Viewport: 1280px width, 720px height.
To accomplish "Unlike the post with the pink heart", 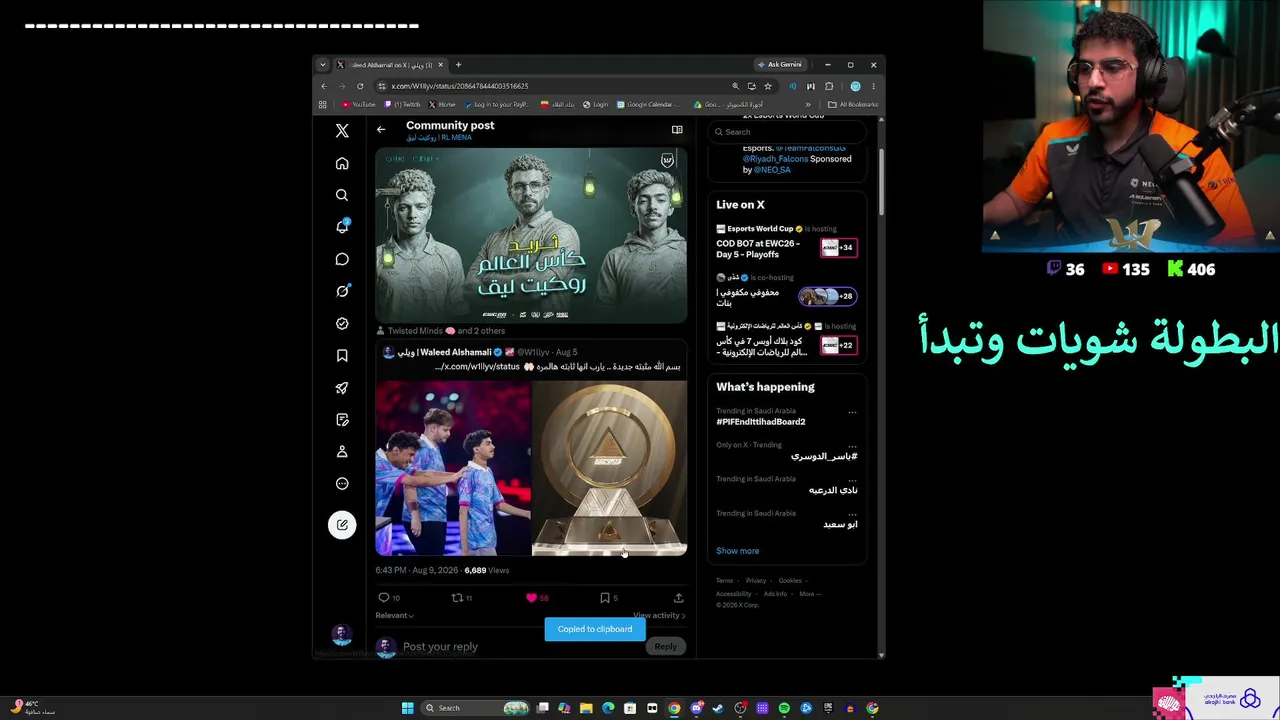I will pyautogui.click(x=531, y=598).
